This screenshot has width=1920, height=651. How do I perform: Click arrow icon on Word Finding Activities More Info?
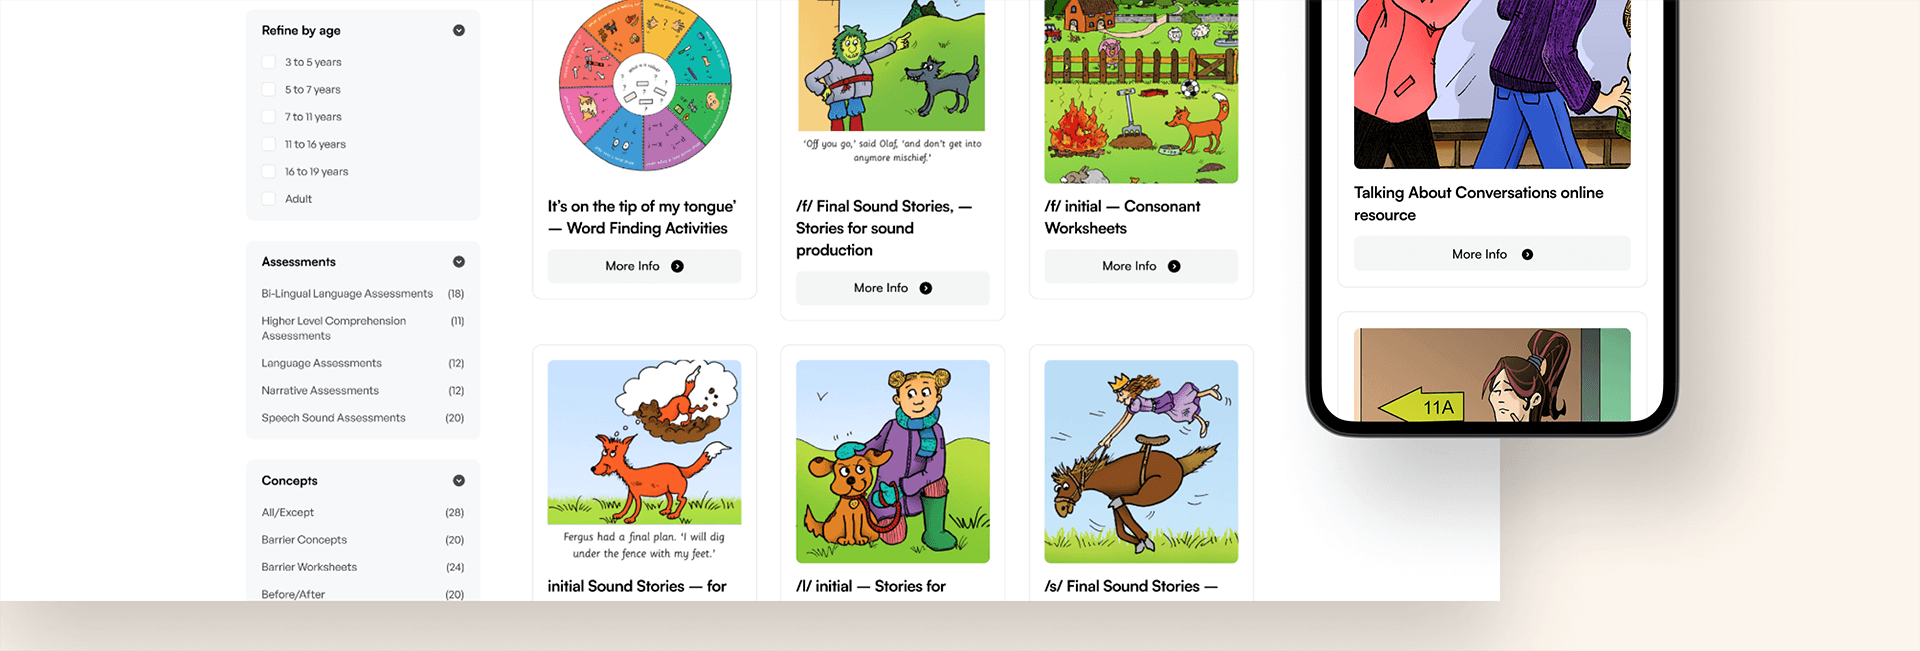click(678, 267)
